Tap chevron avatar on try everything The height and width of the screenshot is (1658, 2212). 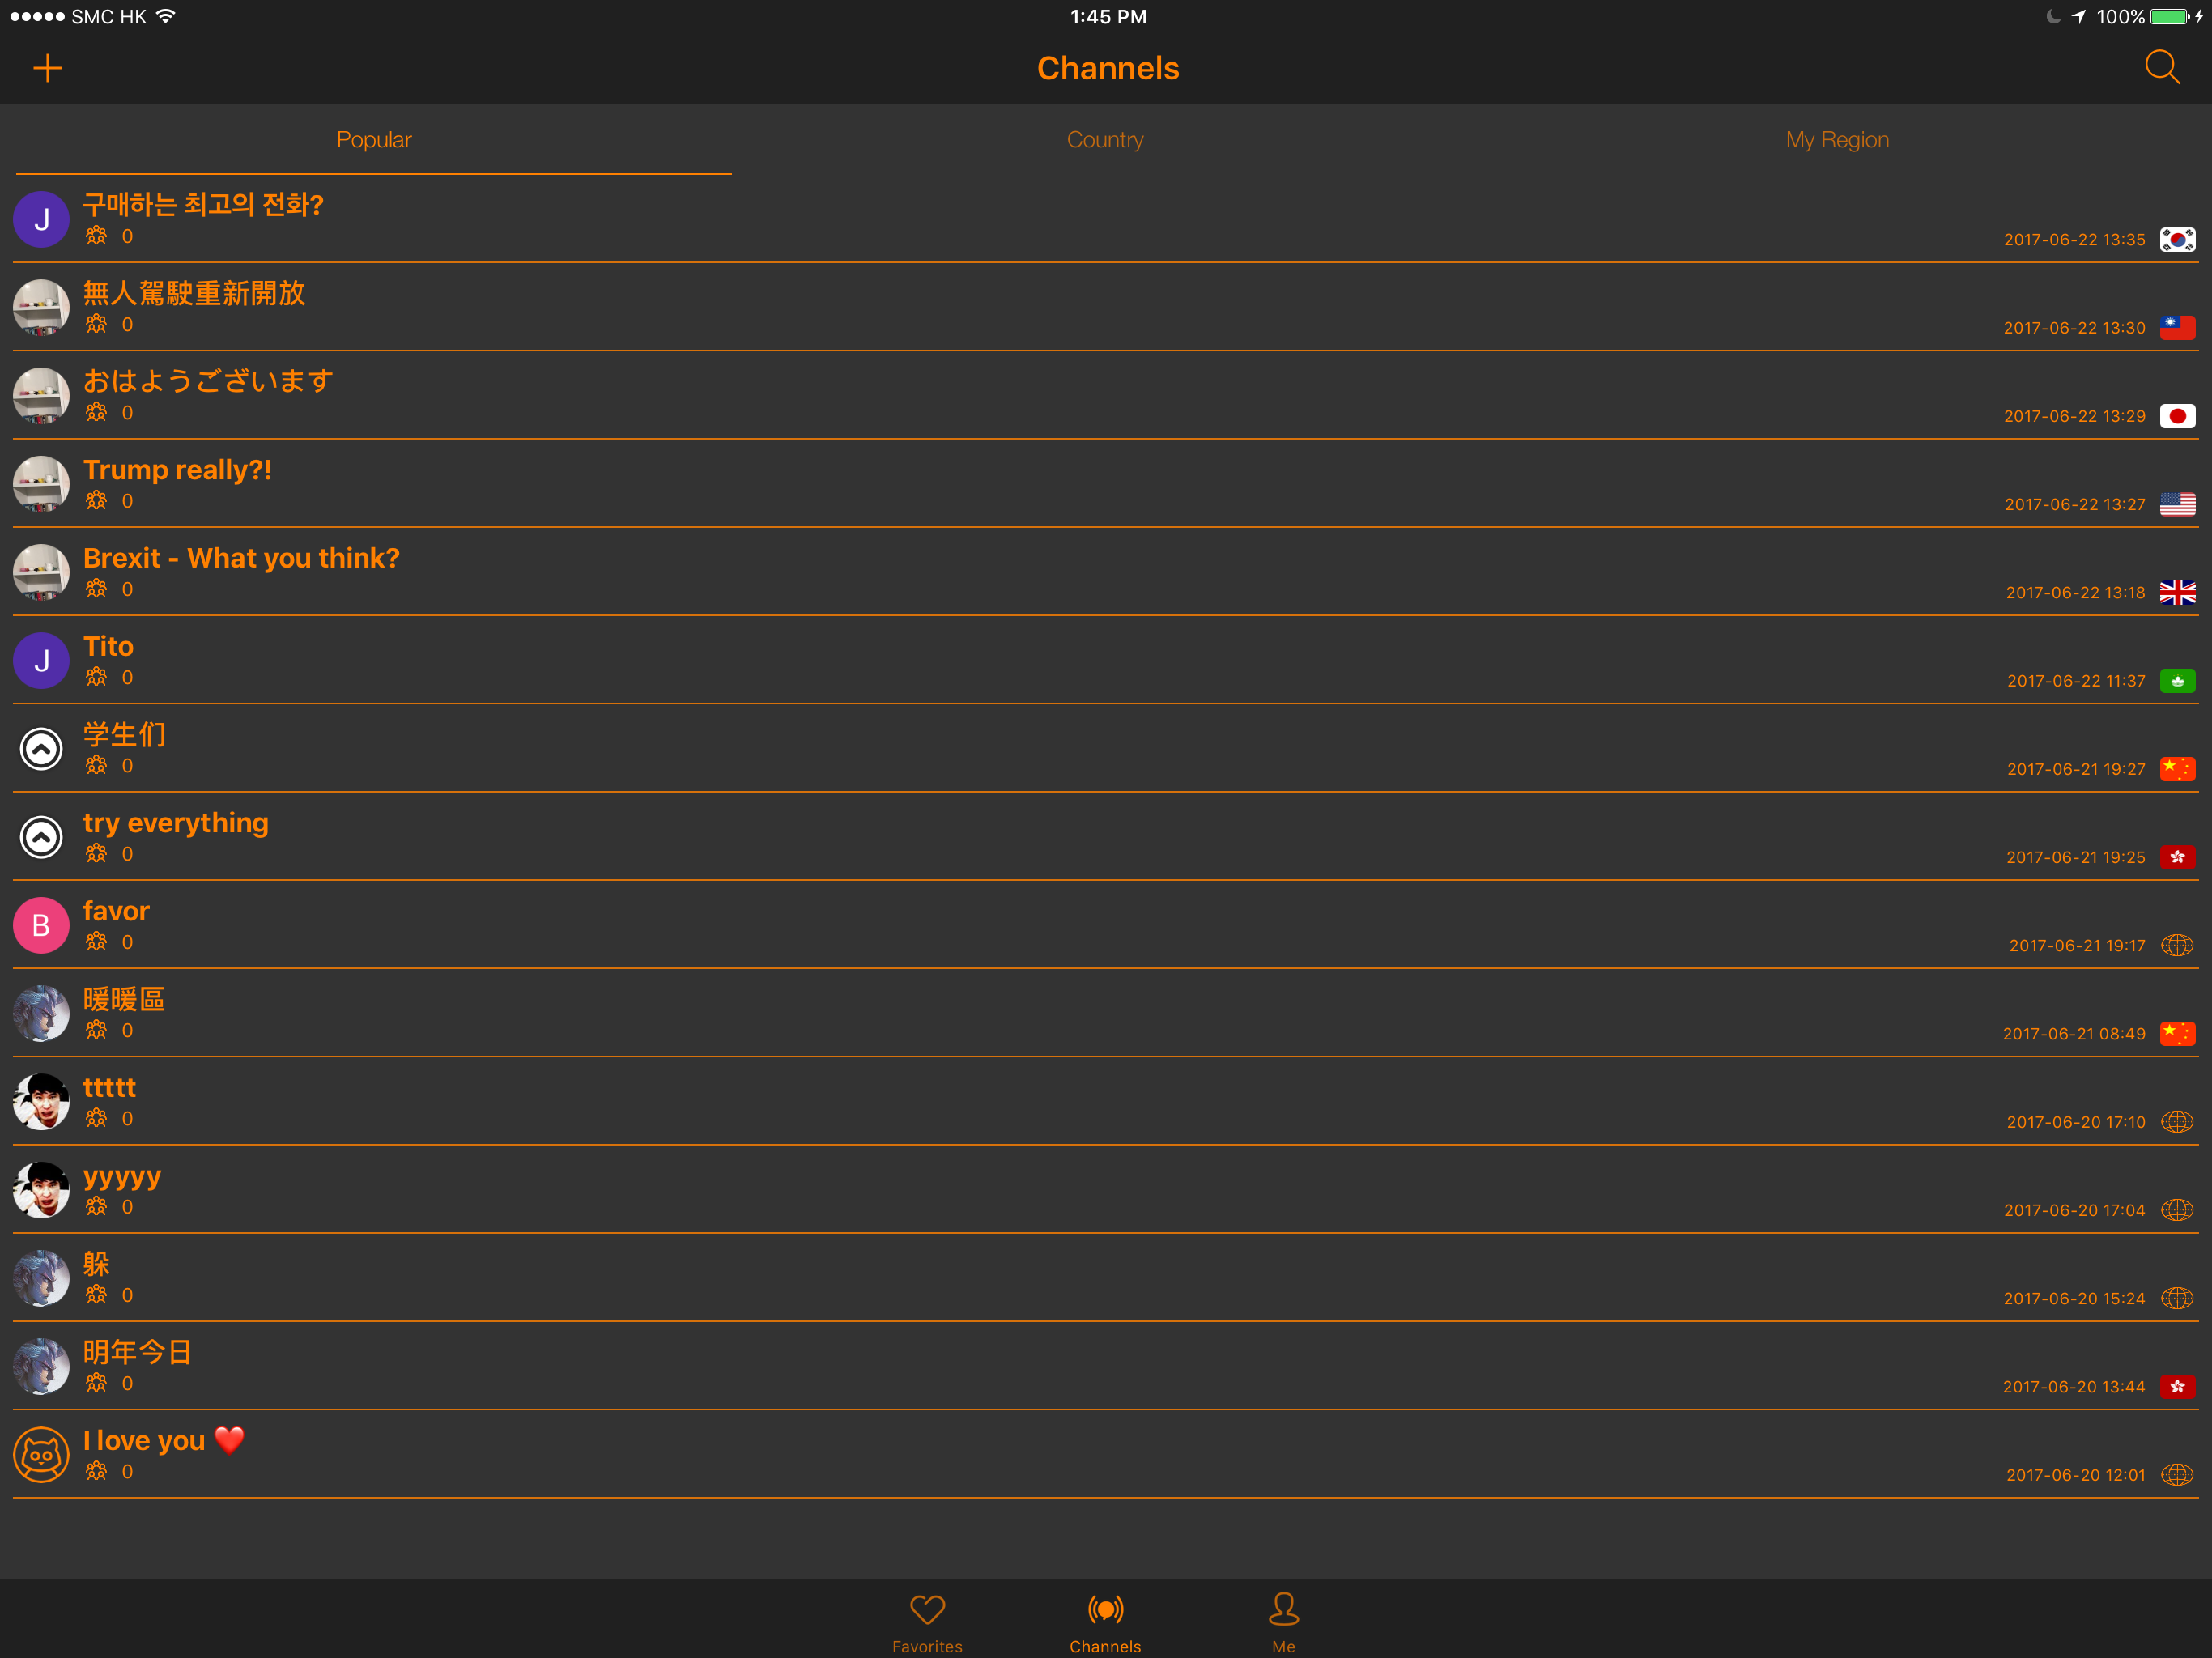click(41, 838)
